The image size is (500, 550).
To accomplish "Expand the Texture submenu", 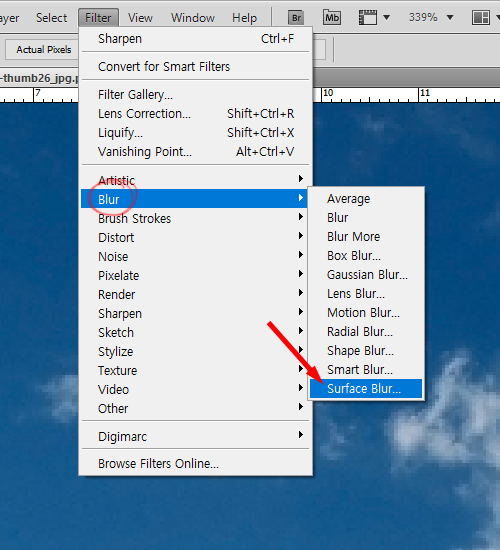I will [x=195, y=370].
